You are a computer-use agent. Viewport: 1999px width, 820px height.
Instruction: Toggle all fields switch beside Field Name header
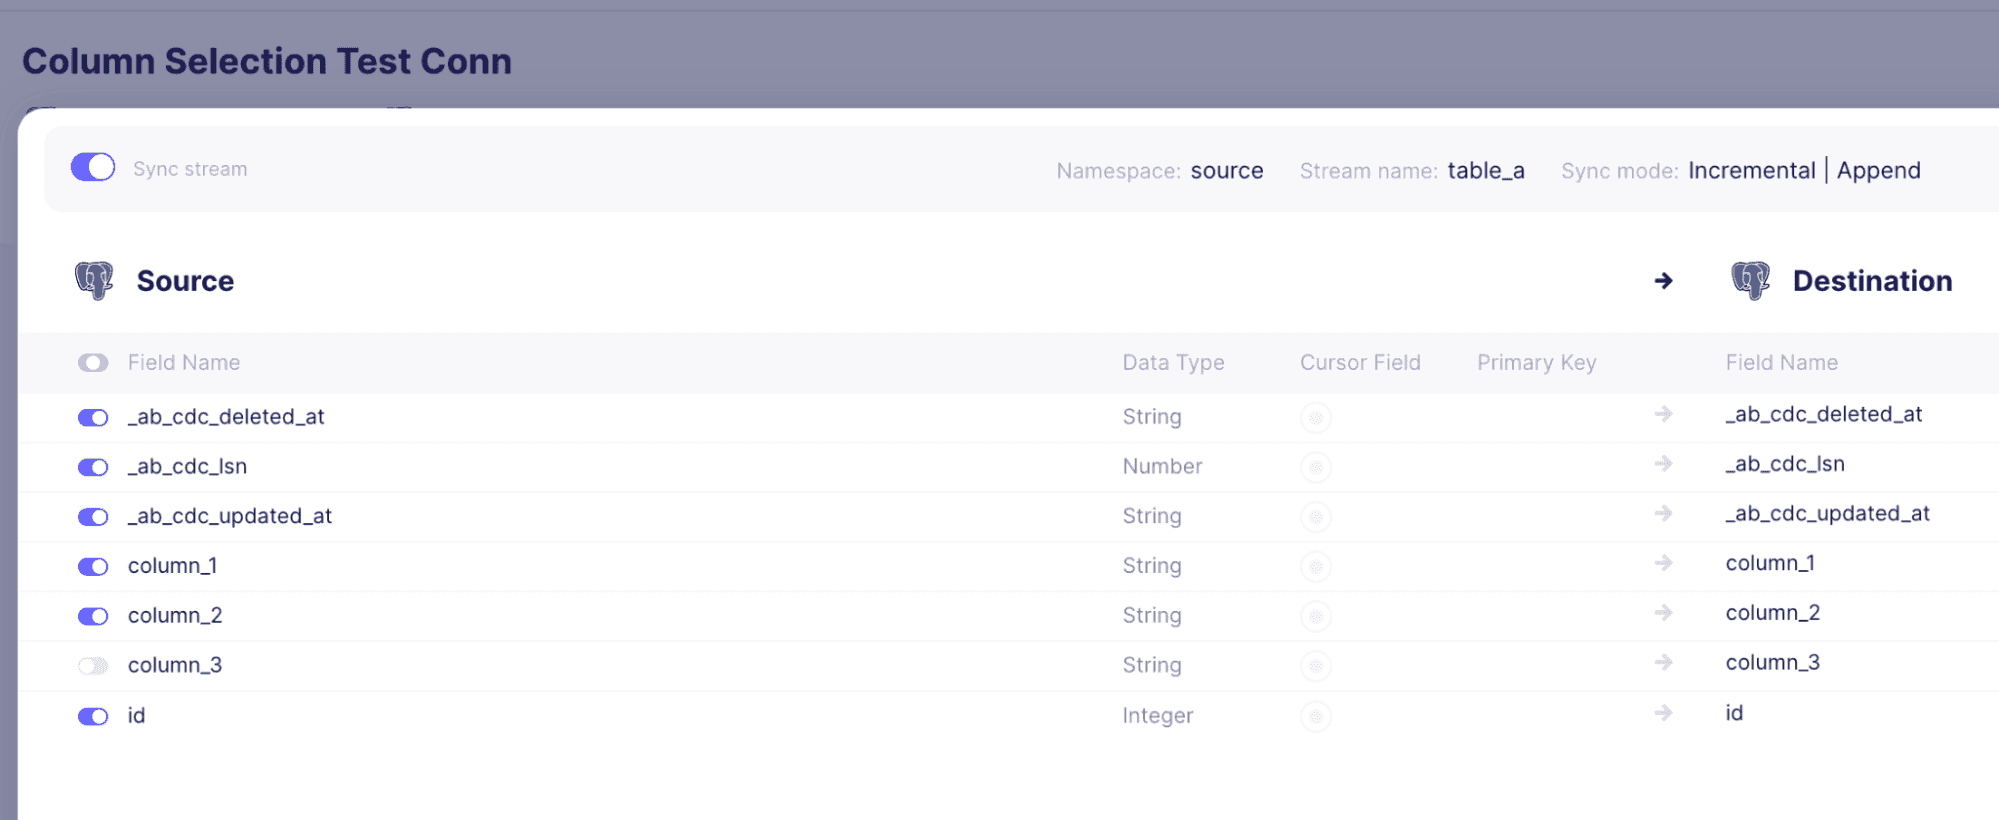[x=93, y=363]
